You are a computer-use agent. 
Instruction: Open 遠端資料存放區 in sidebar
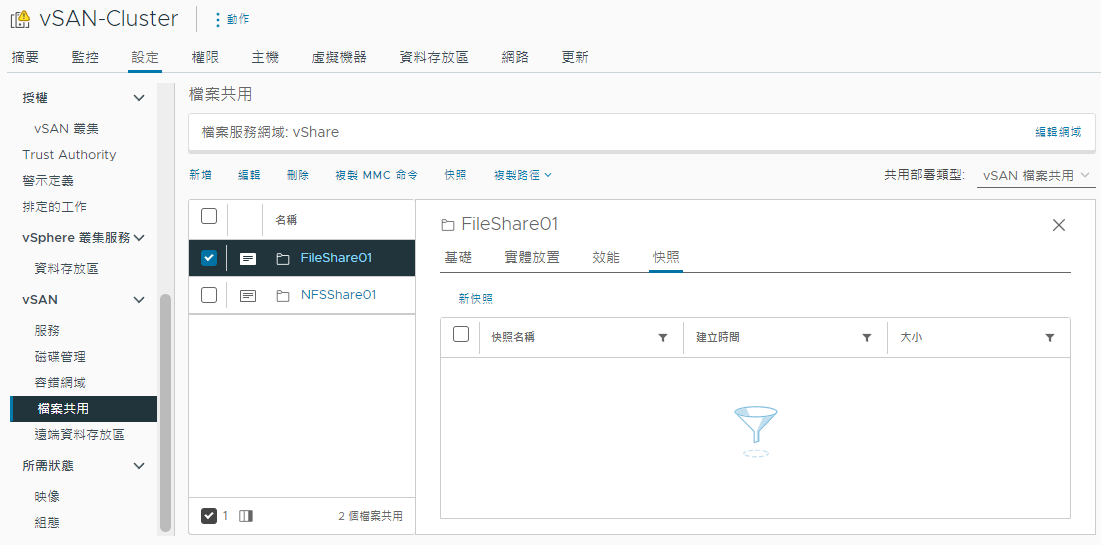coord(79,435)
